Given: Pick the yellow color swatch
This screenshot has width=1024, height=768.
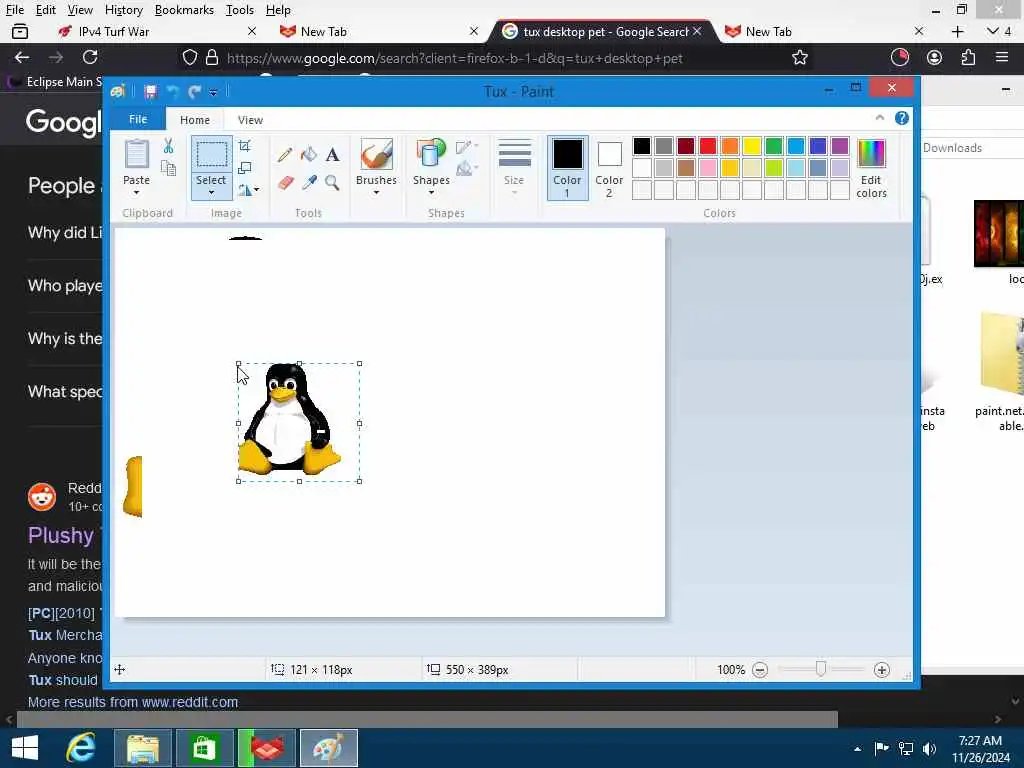Looking at the screenshot, I should 752,146.
